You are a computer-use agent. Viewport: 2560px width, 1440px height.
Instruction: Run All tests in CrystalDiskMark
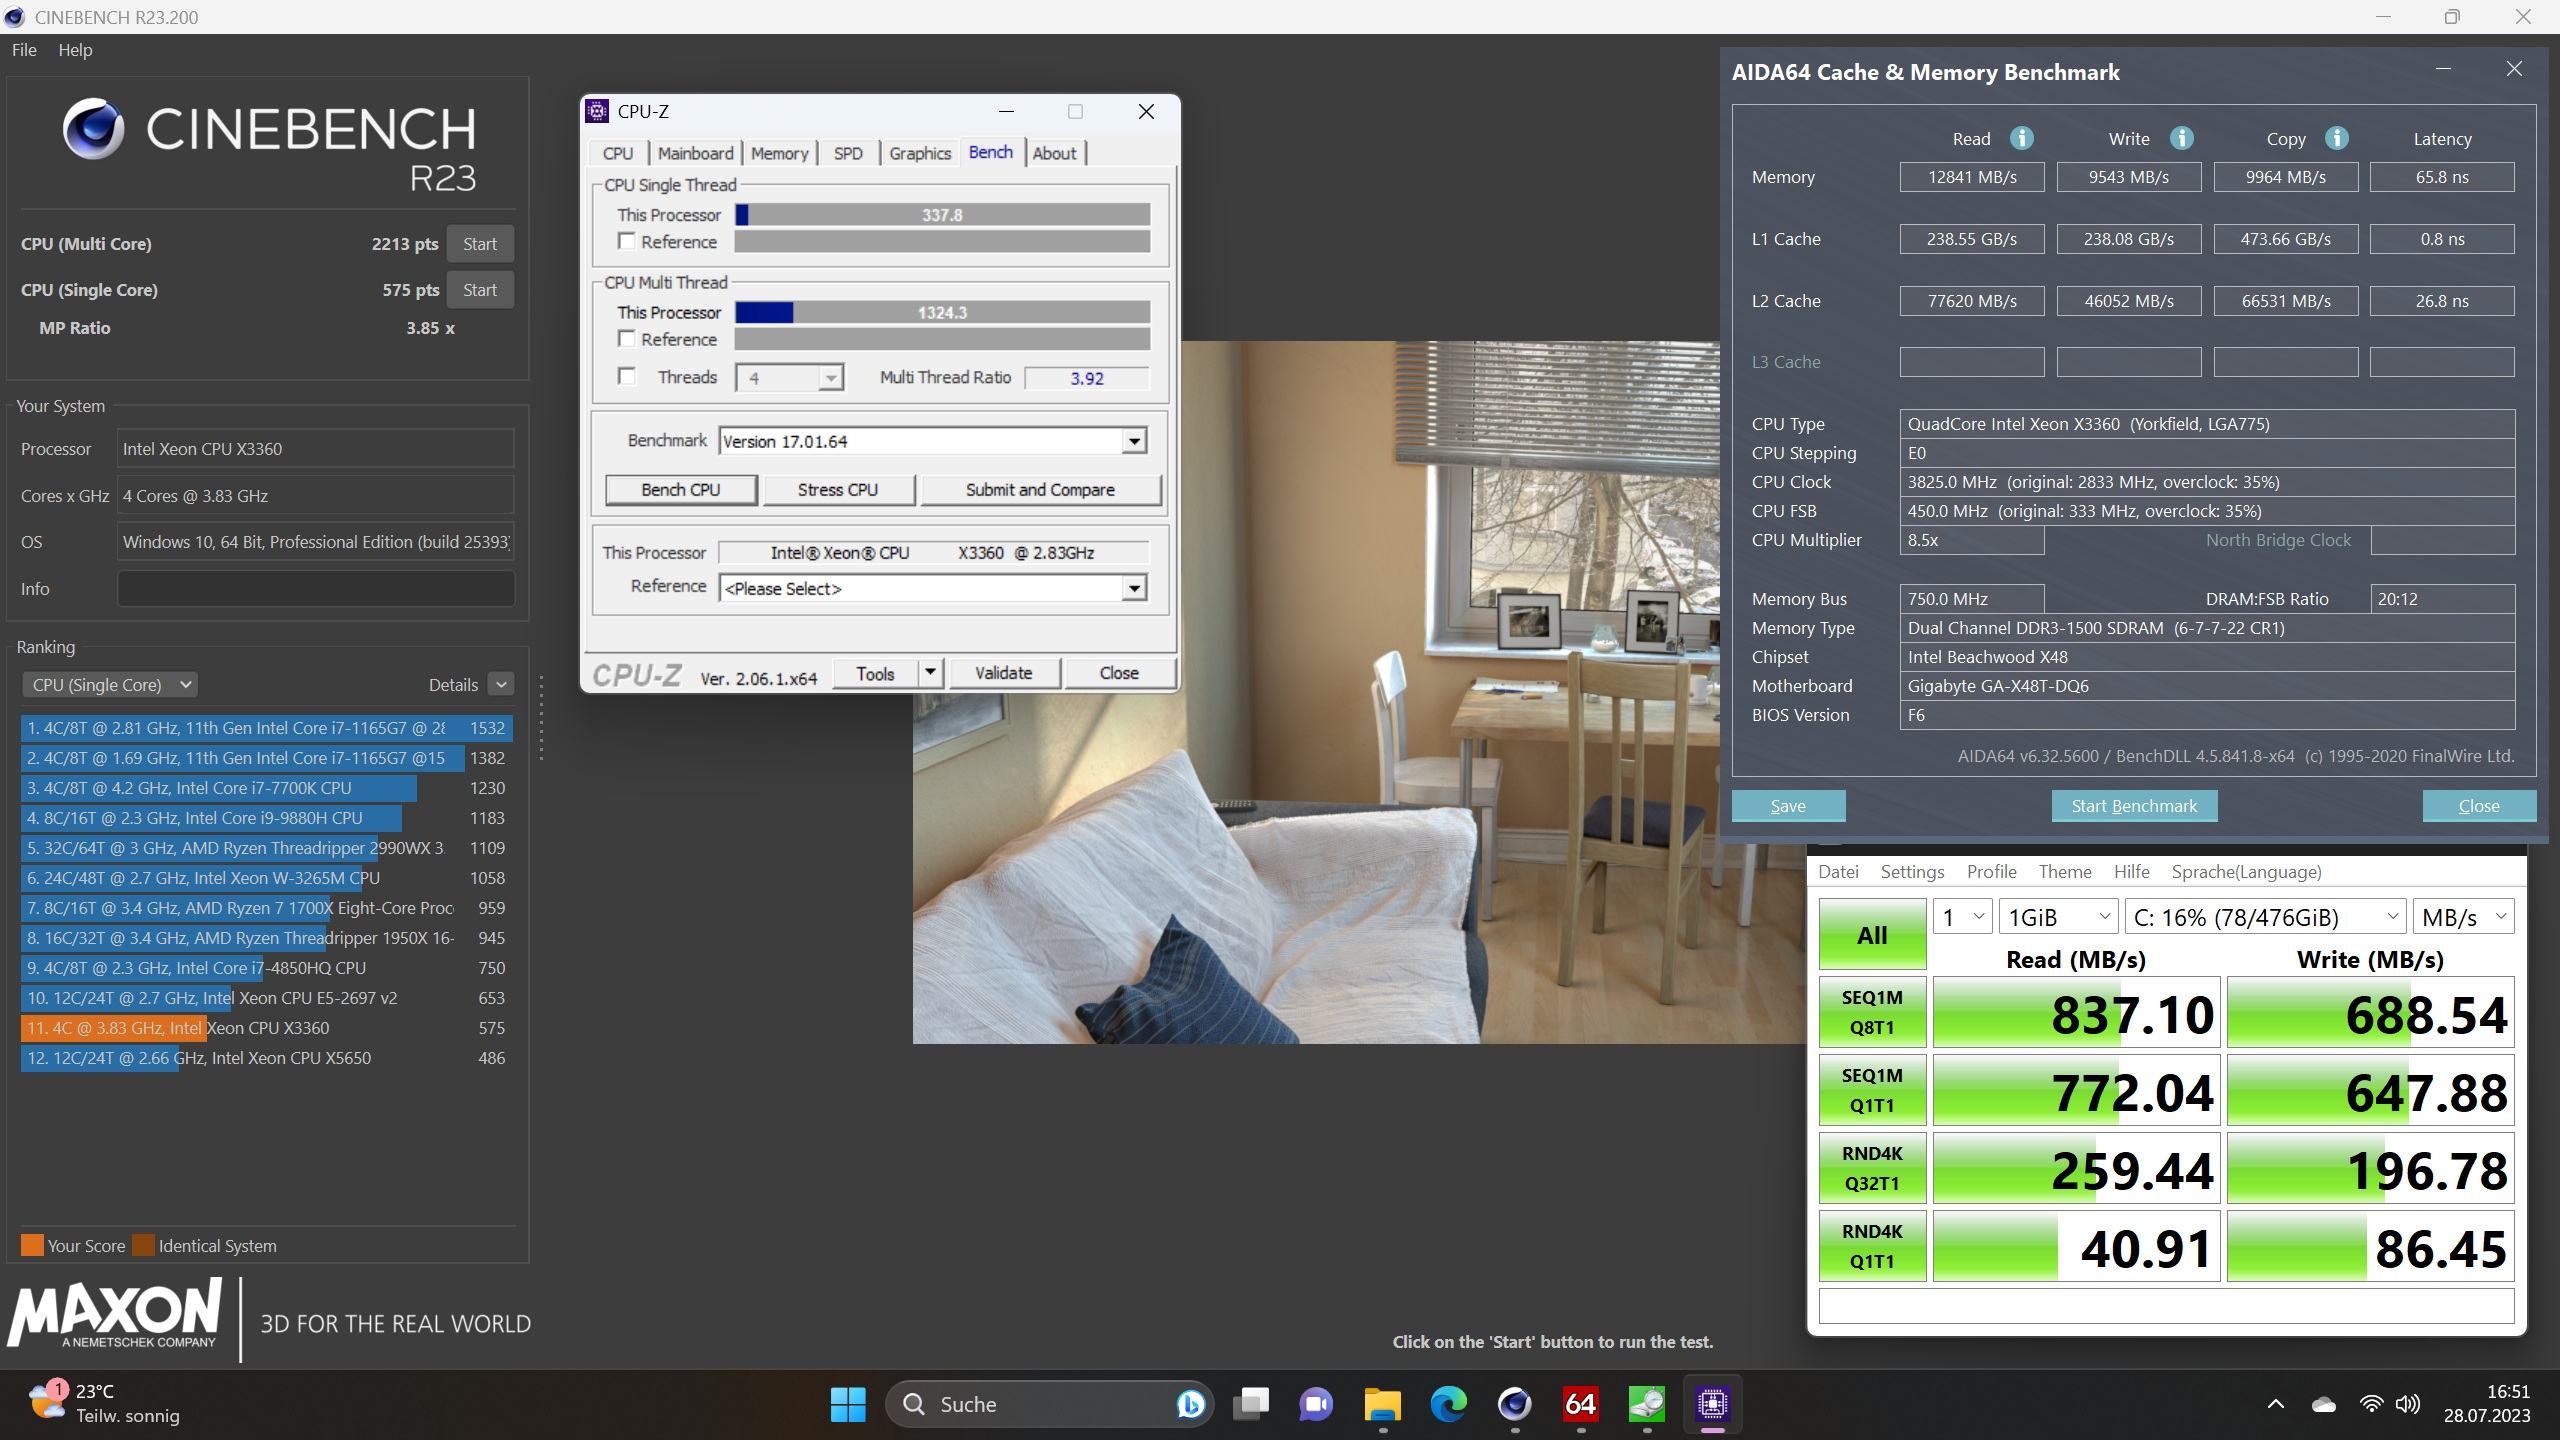(1872, 934)
